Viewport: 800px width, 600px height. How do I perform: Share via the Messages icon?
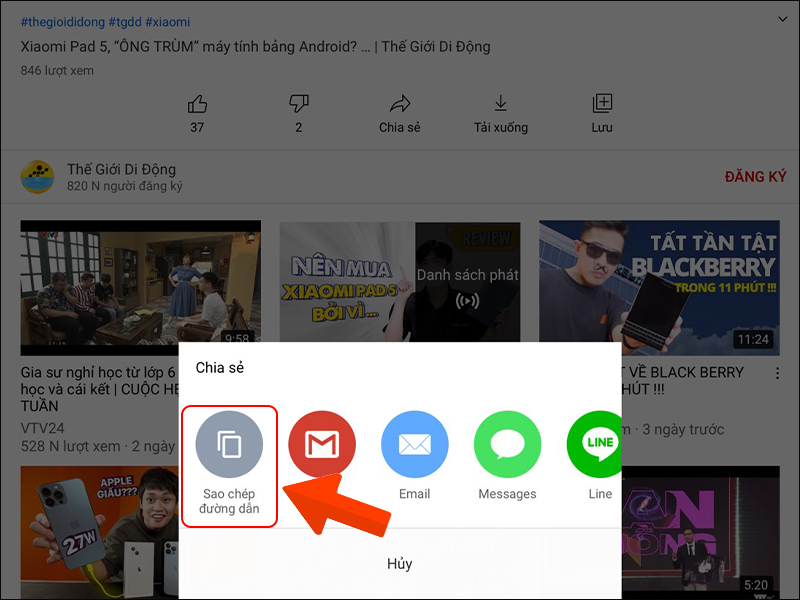508,444
